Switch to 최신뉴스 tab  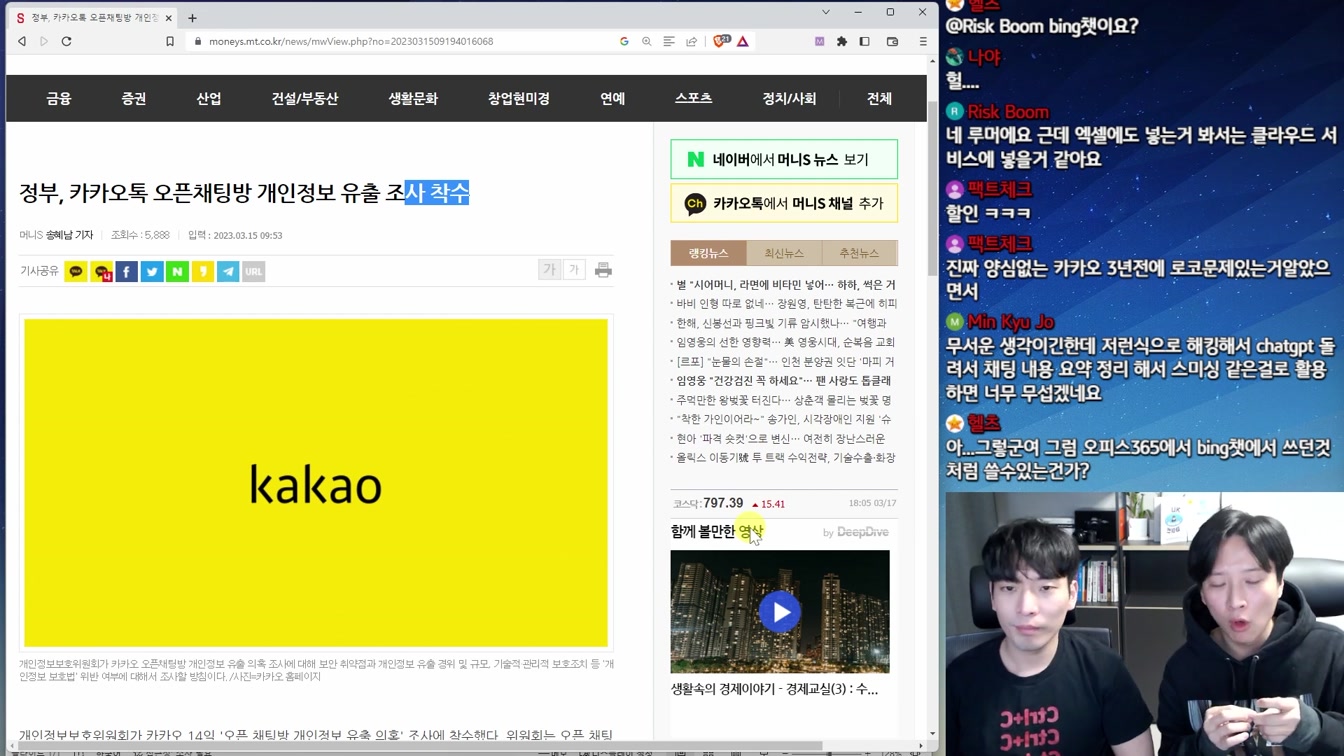(784, 253)
